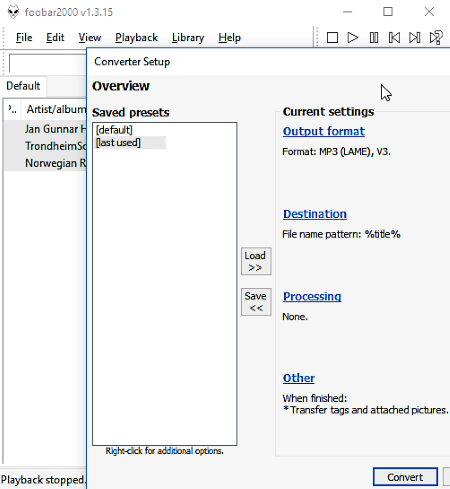Select the [last used] saved preset
450x489 pixels.
(x=130, y=143)
